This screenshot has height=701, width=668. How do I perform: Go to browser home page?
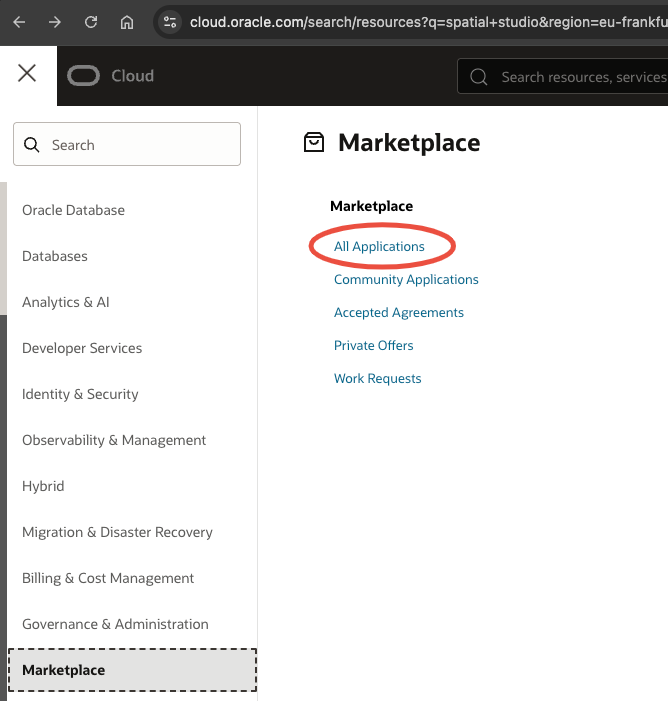[x=126, y=21]
